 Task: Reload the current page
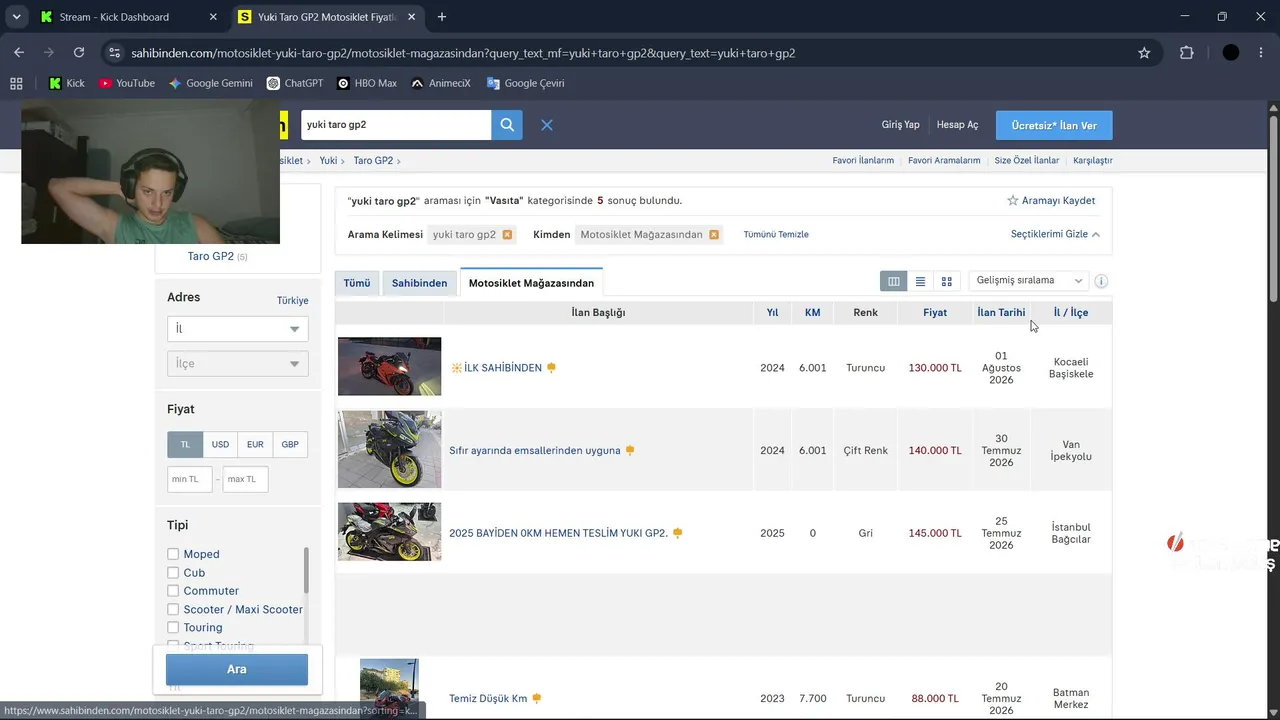click(x=79, y=53)
